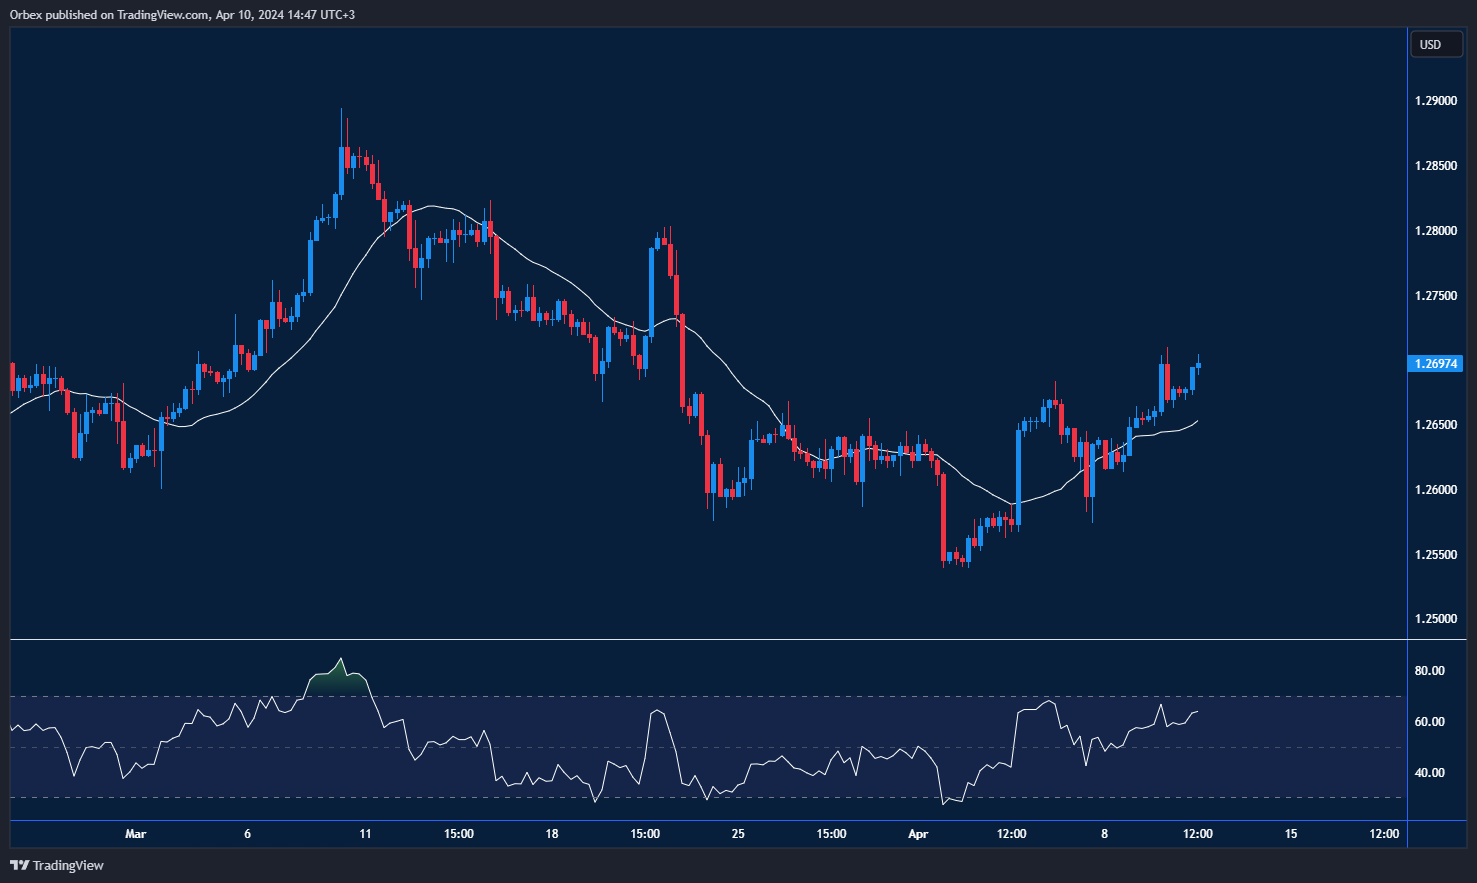Click the 1.25000 price axis label
Viewport: 1477px width, 883px height.
click(1435, 619)
